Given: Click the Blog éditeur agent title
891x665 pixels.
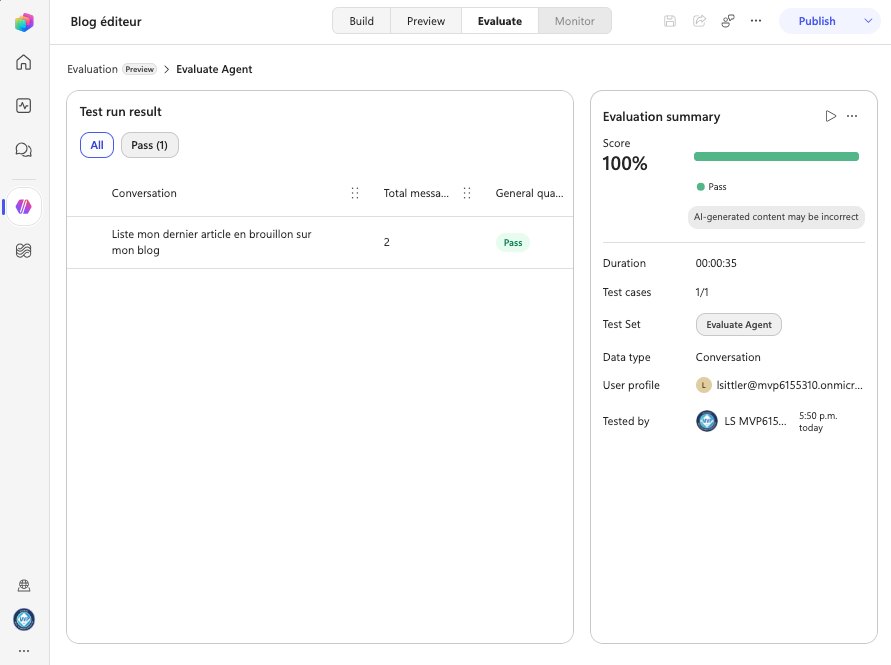Looking at the screenshot, I should [x=106, y=22].
